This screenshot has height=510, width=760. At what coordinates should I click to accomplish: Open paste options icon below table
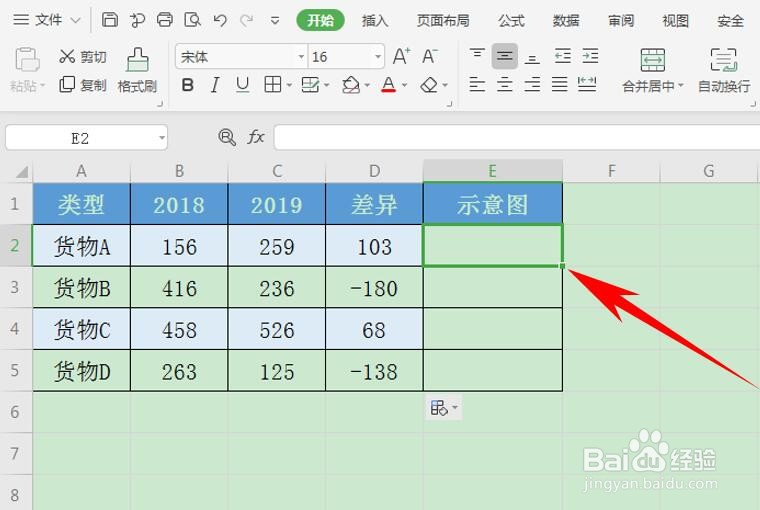439,408
